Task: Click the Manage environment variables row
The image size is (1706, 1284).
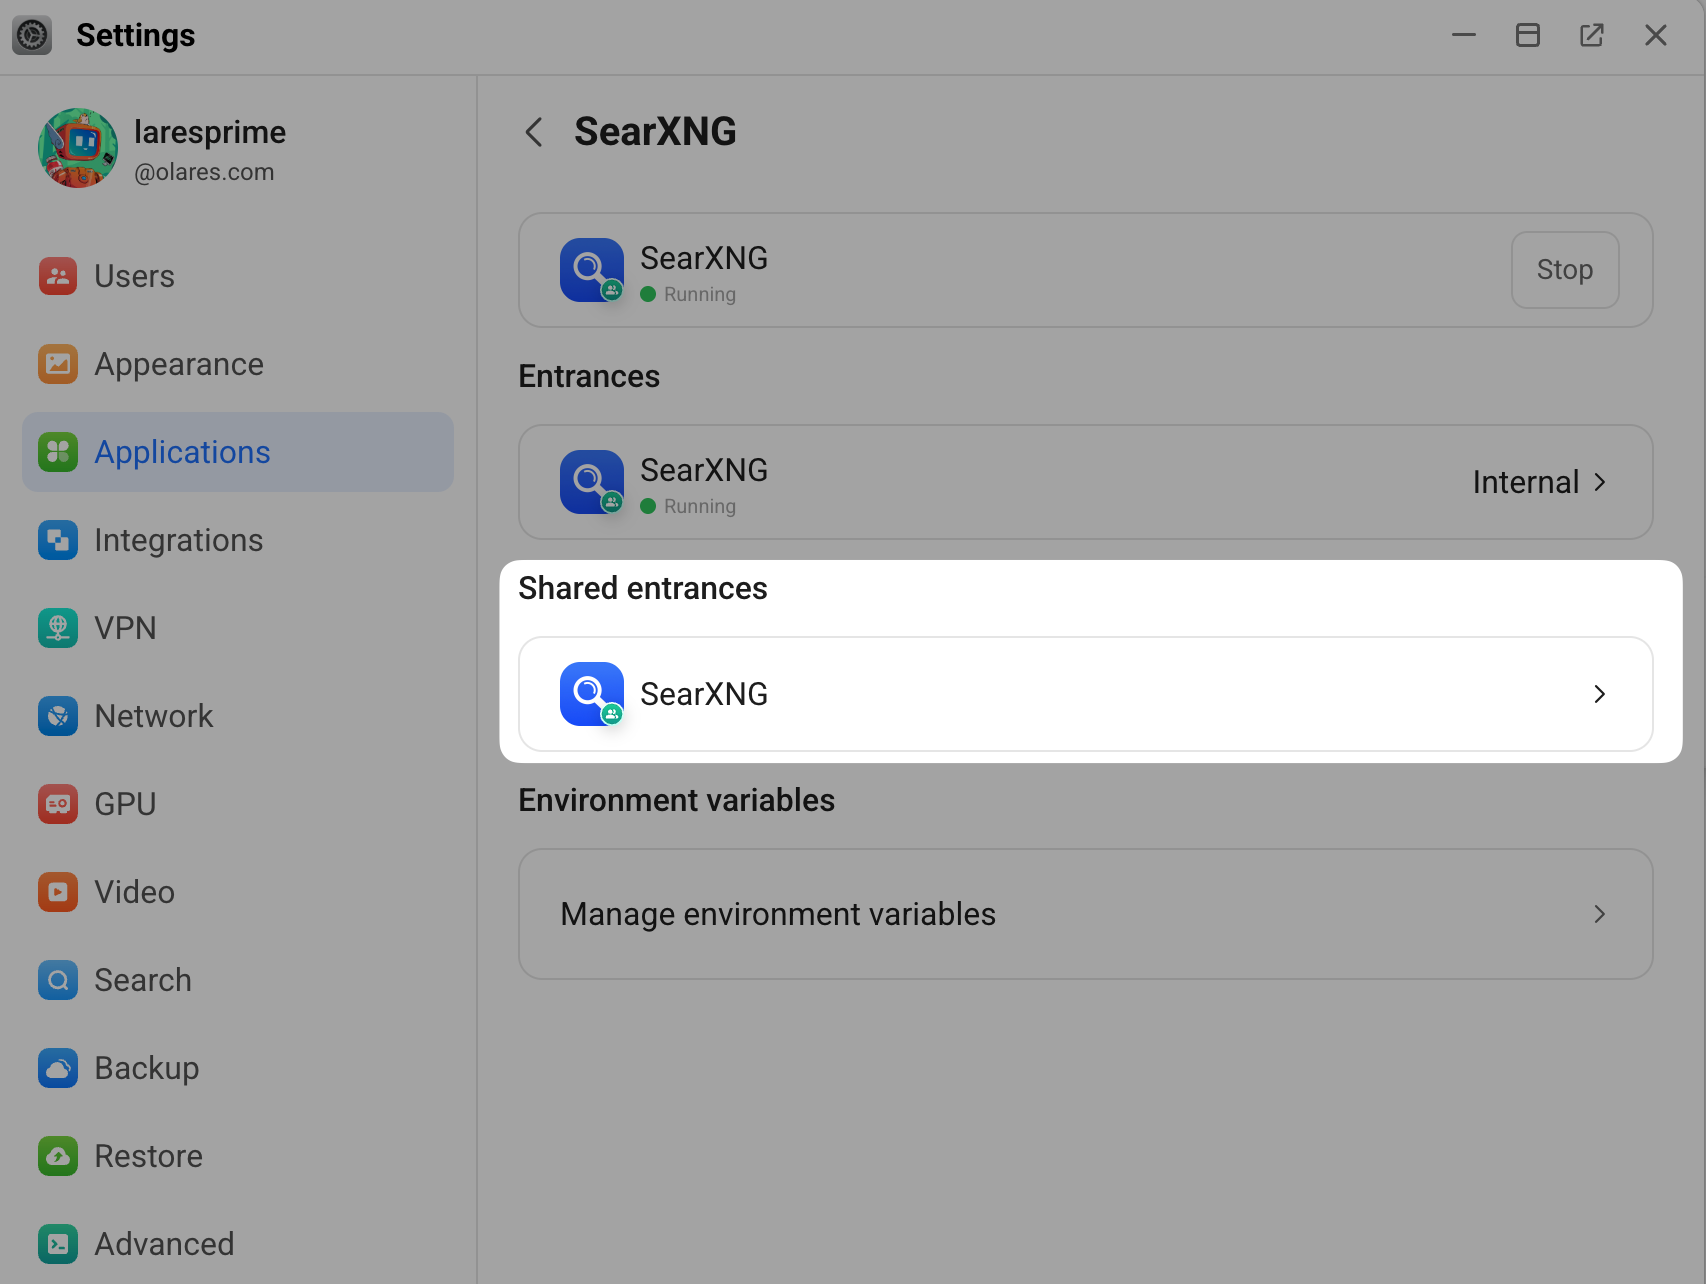Action: (1086, 914)
